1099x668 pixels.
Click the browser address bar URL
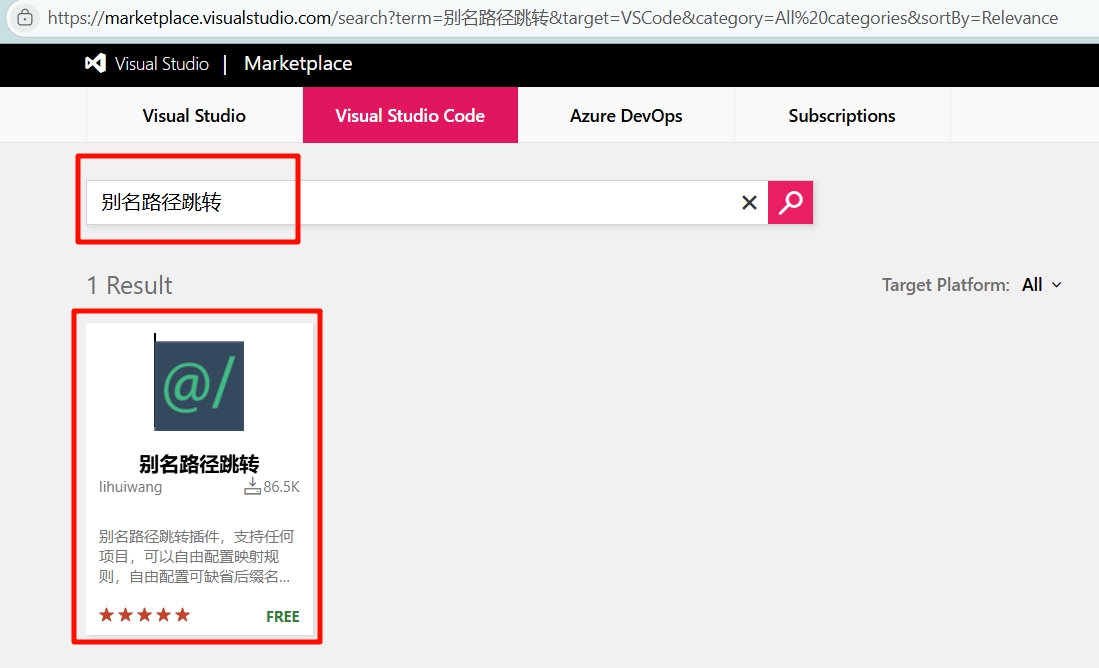point(553,18)
